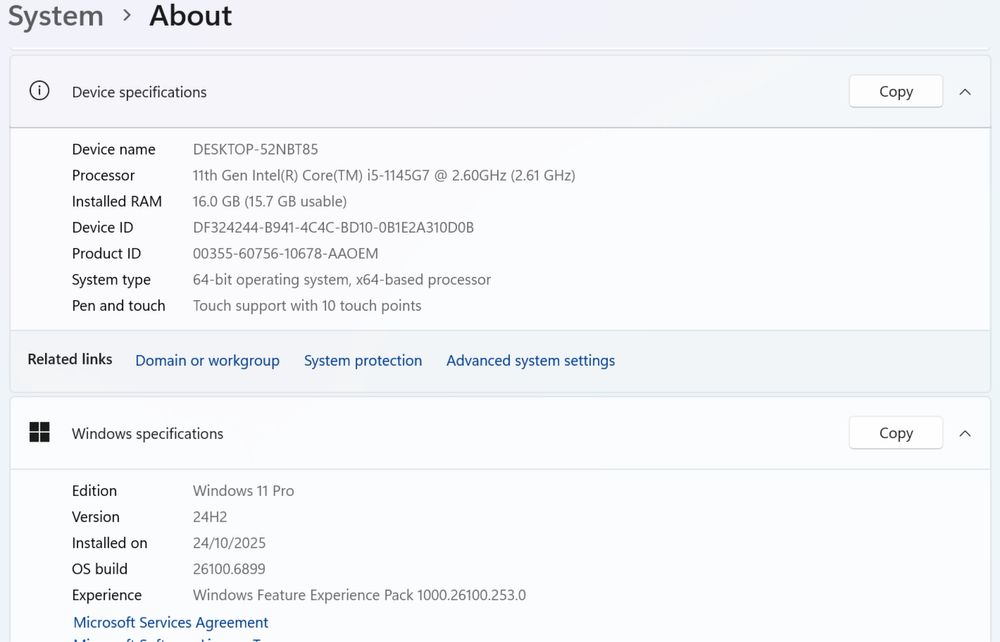Click the Device specifications header title
The height and width of the screenshot is (642, 1000).
tap(139, 92)
